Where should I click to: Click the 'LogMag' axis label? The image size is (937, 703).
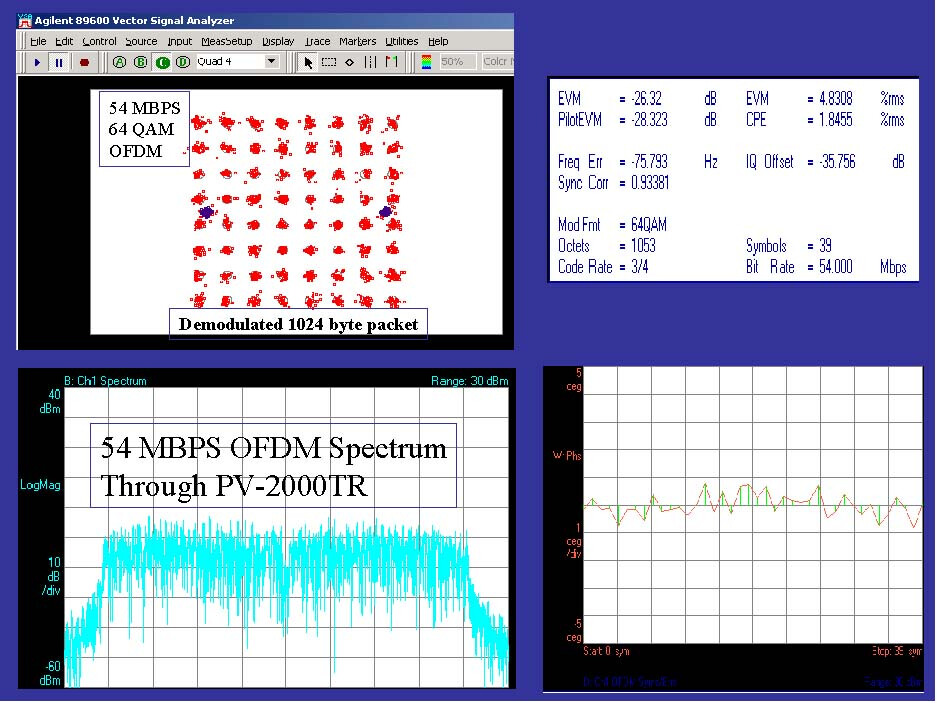41,485
